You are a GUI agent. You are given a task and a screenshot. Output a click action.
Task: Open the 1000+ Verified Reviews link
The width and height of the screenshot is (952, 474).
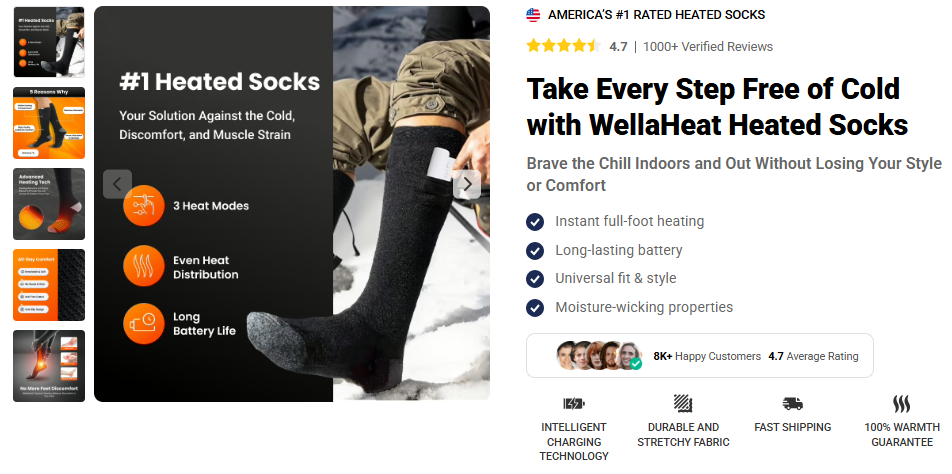coord(708,47)
